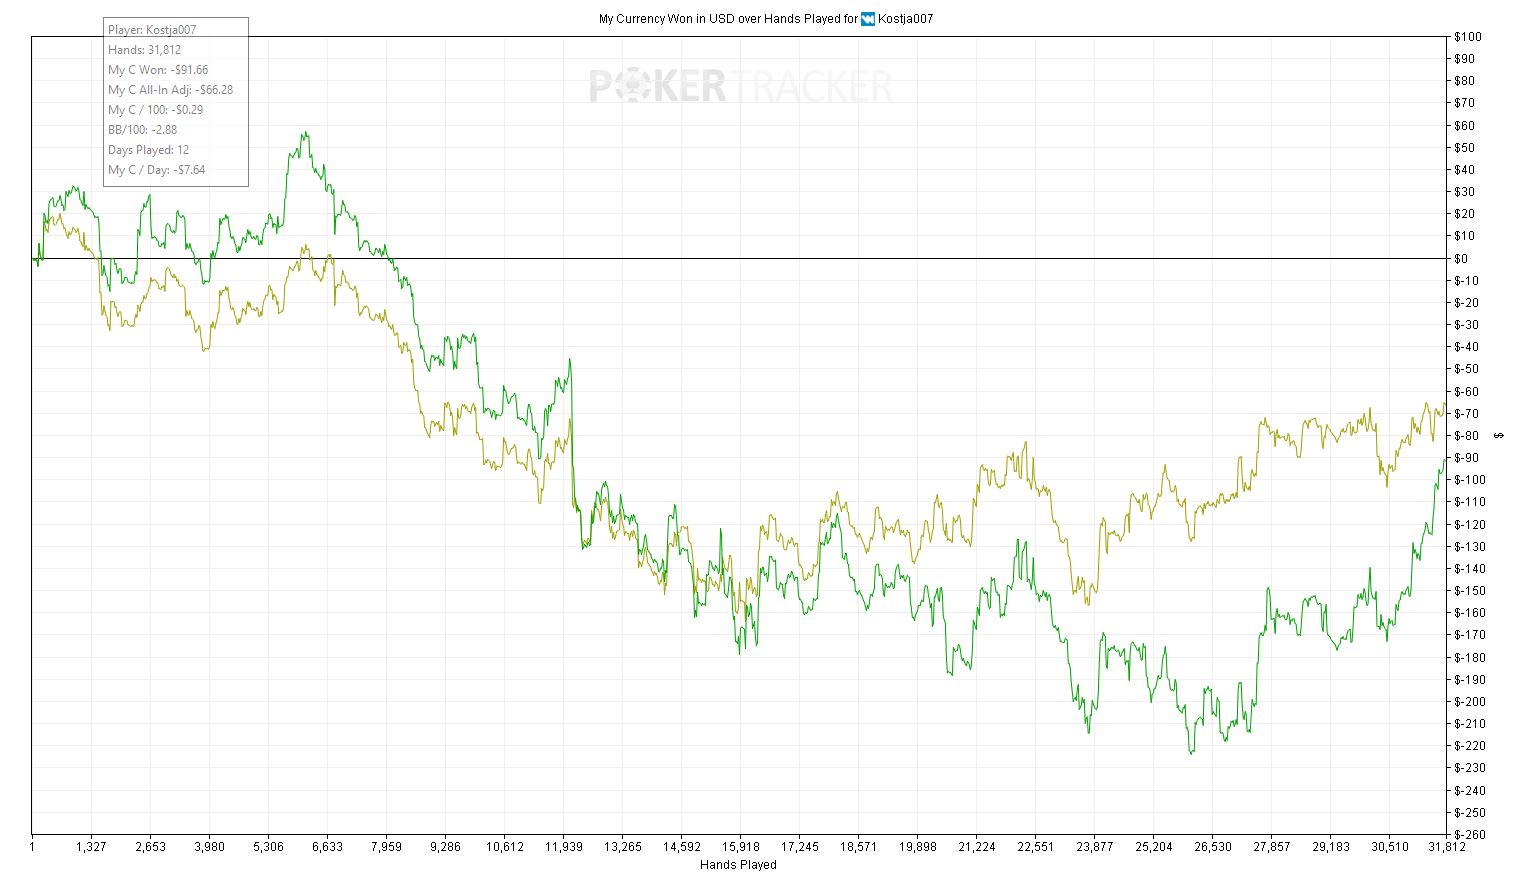Click the x-axis label 22,551
Viewport: 1517px width, 874px height.
[x=1035, y=847]
